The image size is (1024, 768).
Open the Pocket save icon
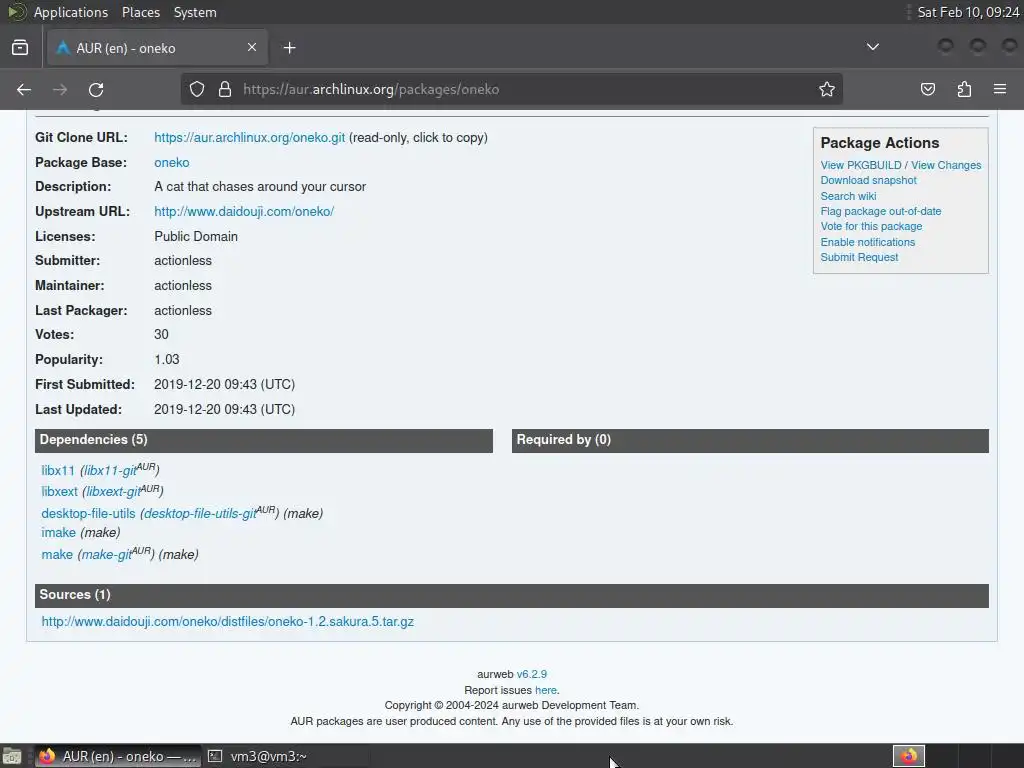point(928,89)
